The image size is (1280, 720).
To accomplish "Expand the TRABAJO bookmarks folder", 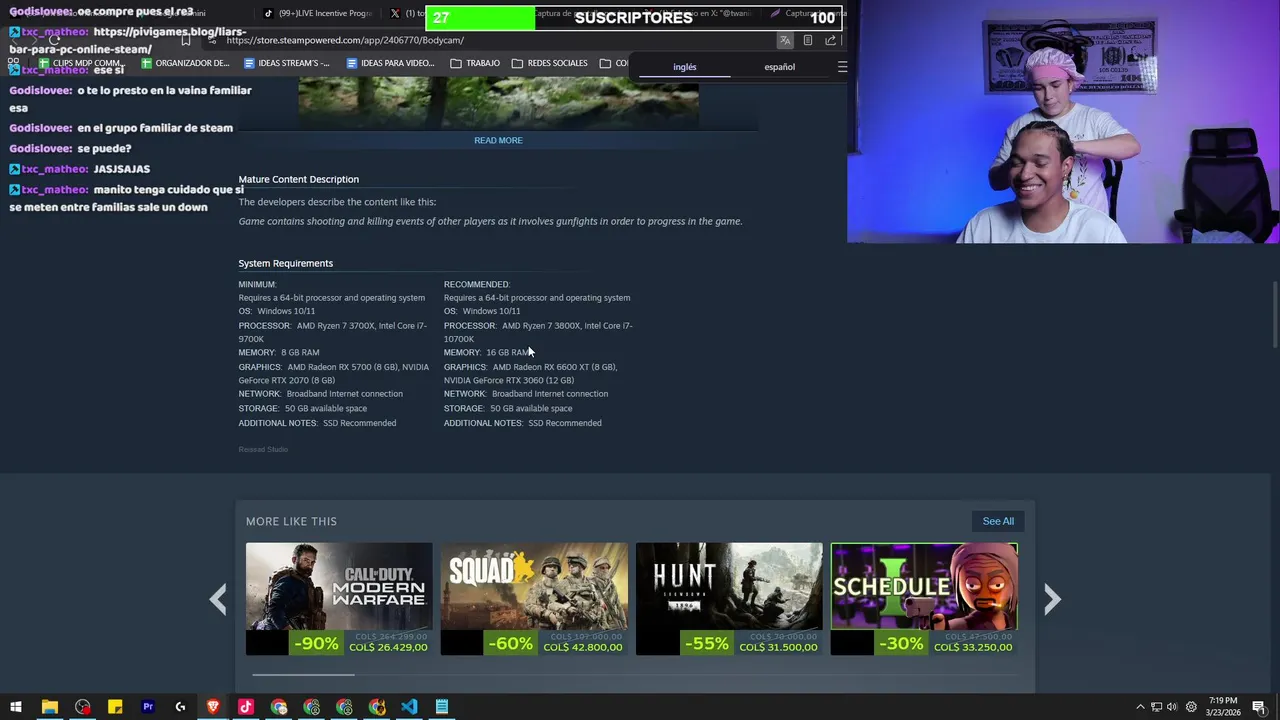I will [x=475, y=63].
